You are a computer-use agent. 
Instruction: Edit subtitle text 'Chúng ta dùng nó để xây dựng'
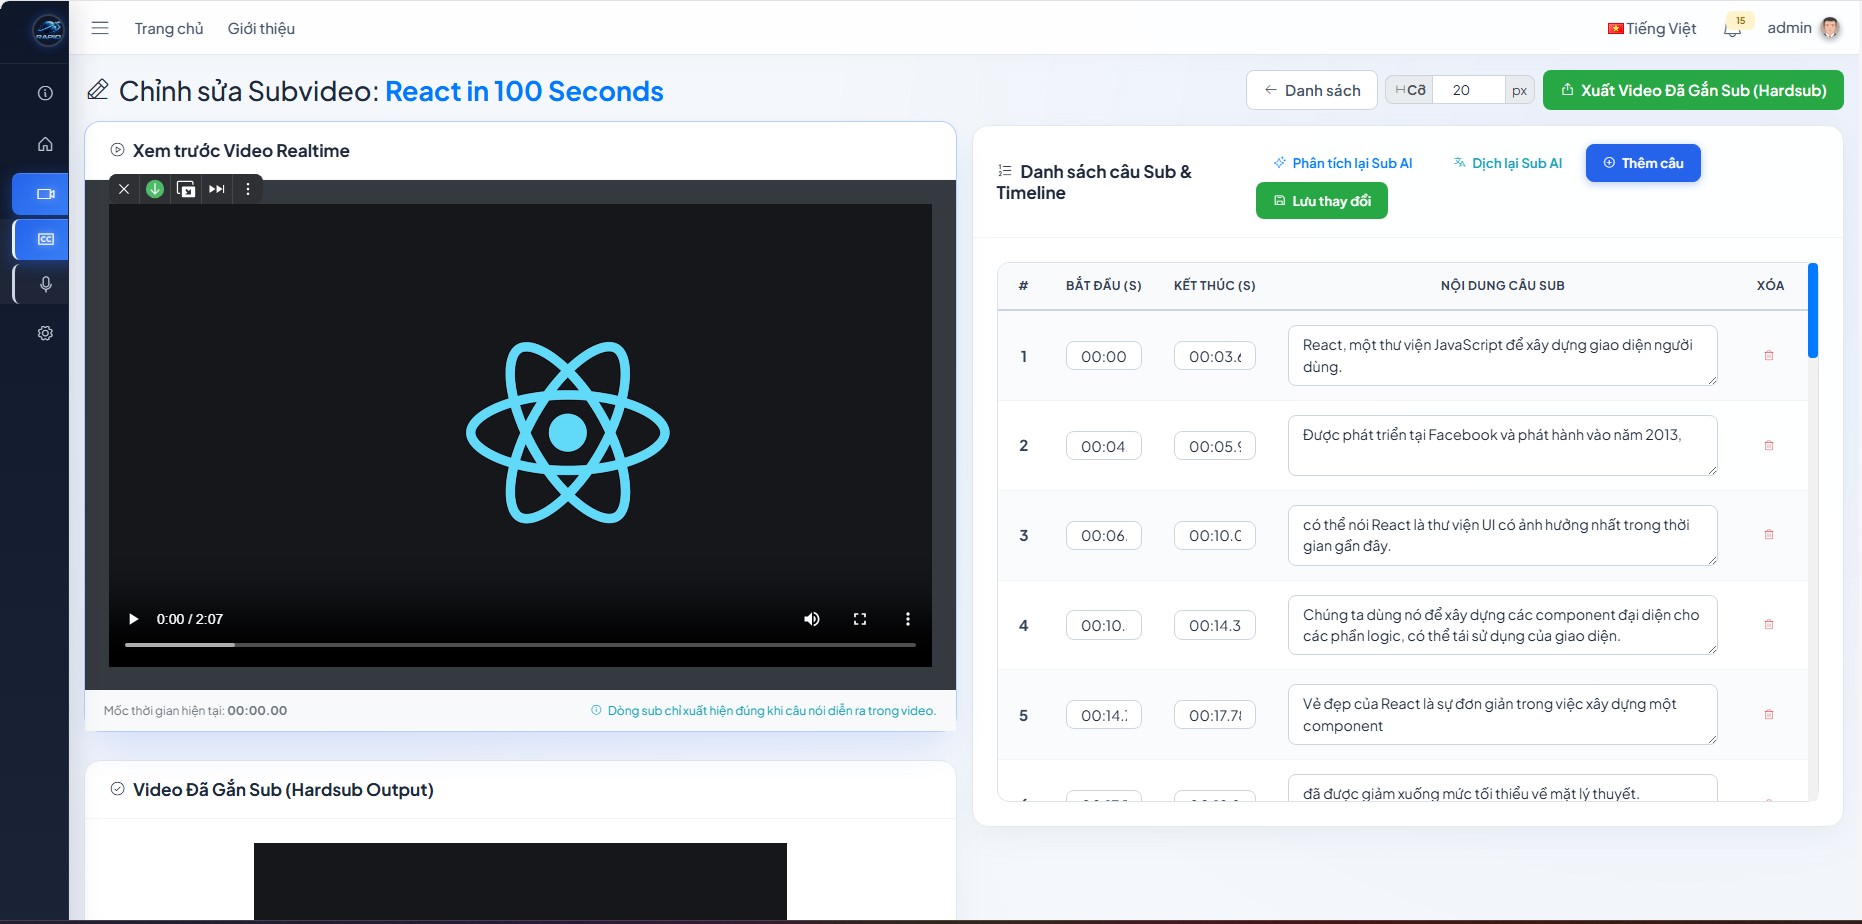[x=1503, y=625]
